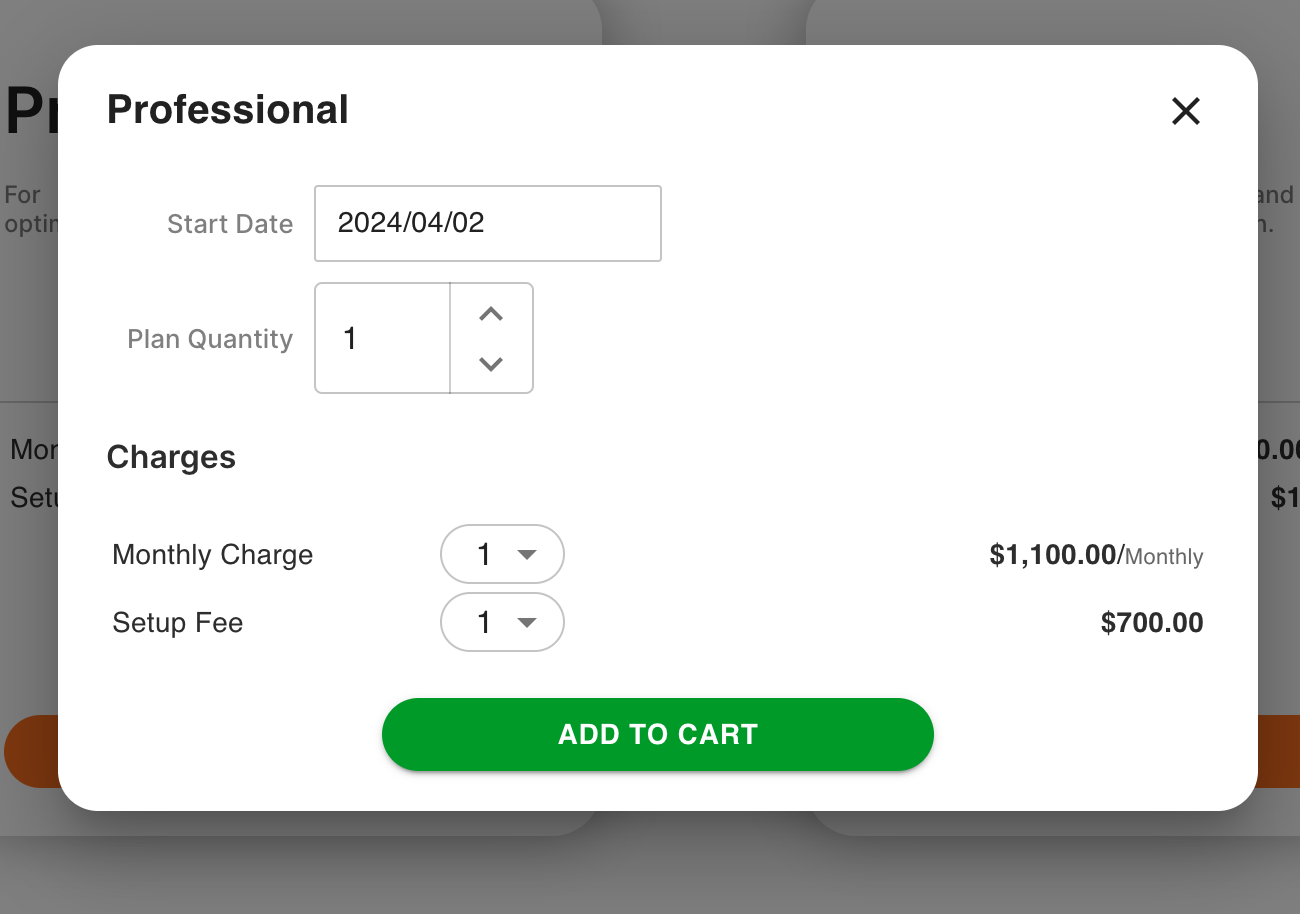The width and height of the screenshot is (1300, 914).
Task: Select the $700.00 setup fee amount
Action: click(1152, 623)
